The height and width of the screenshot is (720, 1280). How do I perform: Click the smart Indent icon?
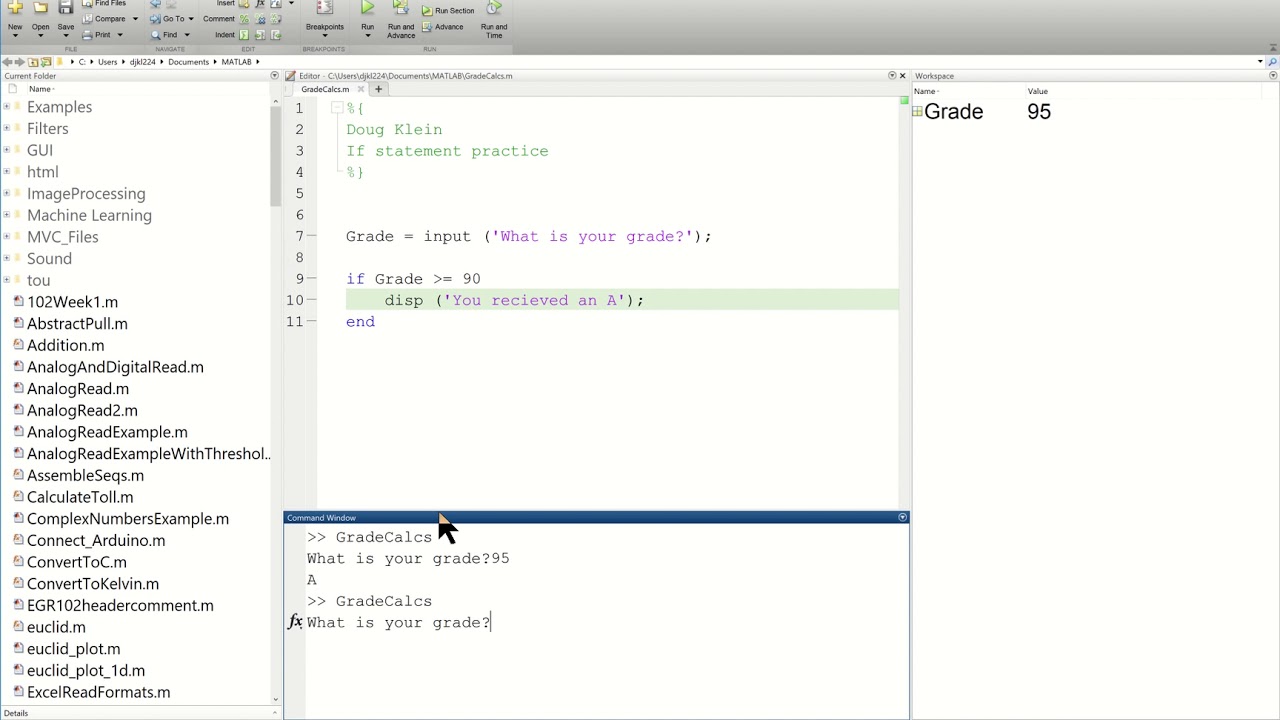[x=244, y=35]
